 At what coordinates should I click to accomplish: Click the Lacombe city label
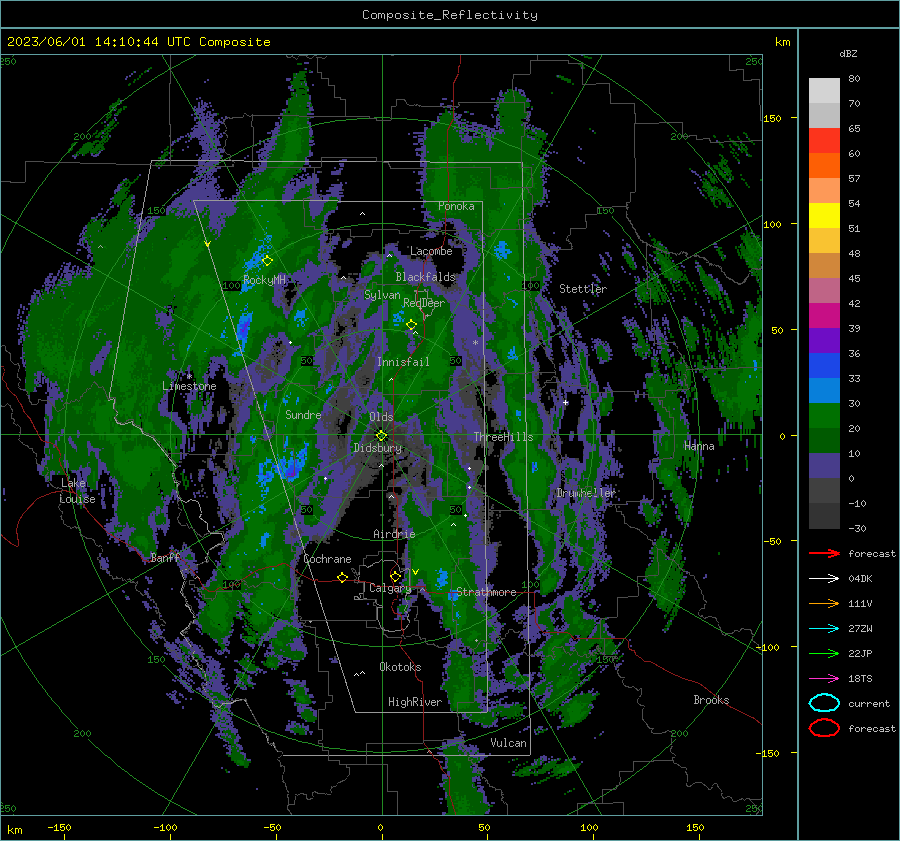pyautogui.click(x=431, y=251)
